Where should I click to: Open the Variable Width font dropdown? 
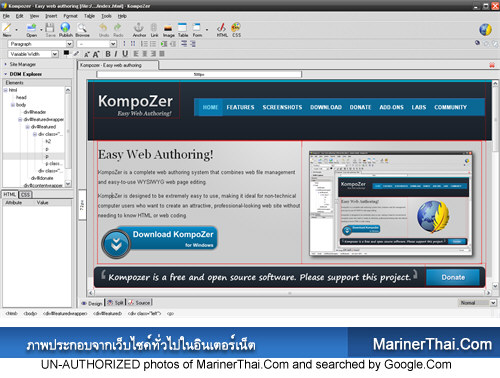[x=33, y=54]
